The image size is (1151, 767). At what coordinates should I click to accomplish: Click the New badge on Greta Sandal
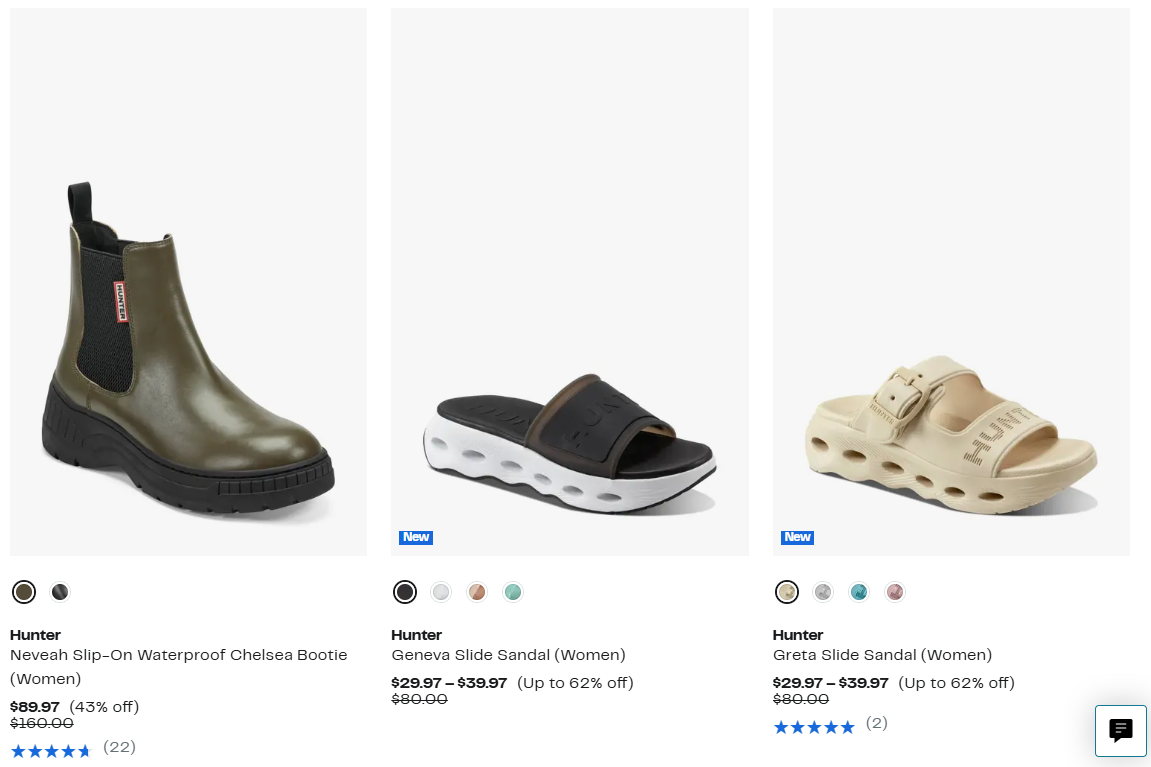pyautogui.click(x=797, y=537)
